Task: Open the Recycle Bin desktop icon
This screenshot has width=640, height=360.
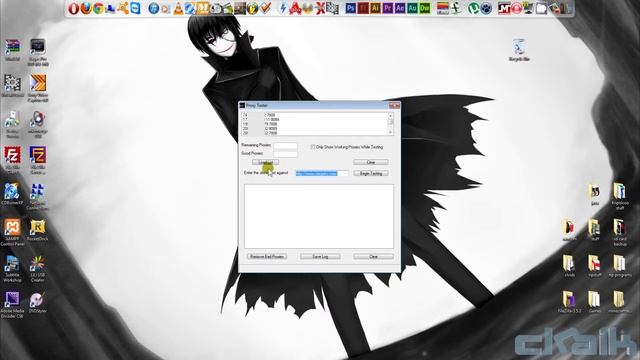Action: point(519,50)
